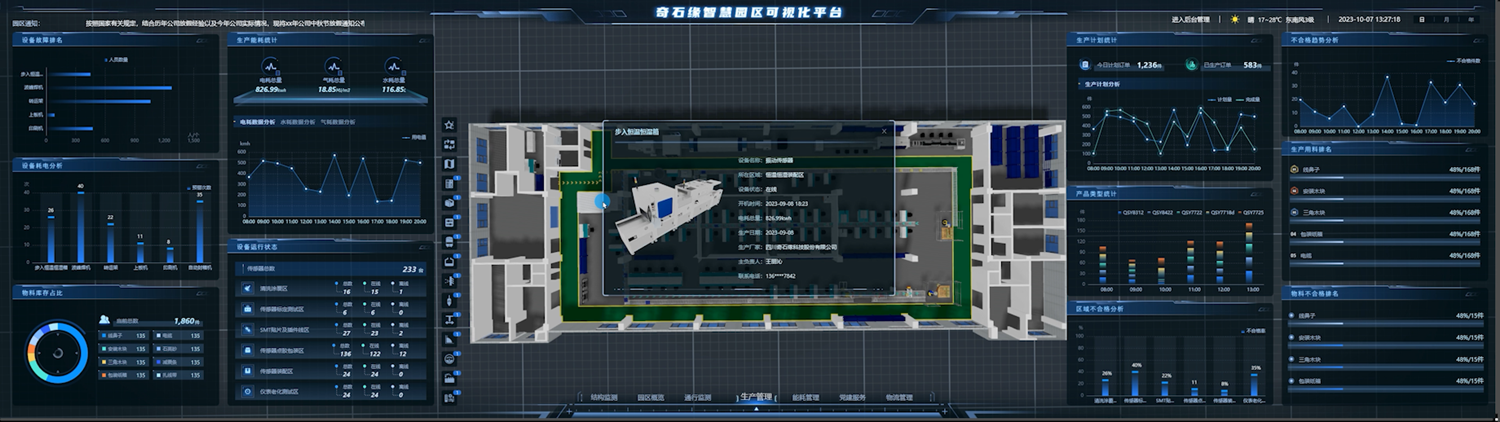
Task: Switch to the 水耗数据分析 tab
Action: tap(298, 122)
